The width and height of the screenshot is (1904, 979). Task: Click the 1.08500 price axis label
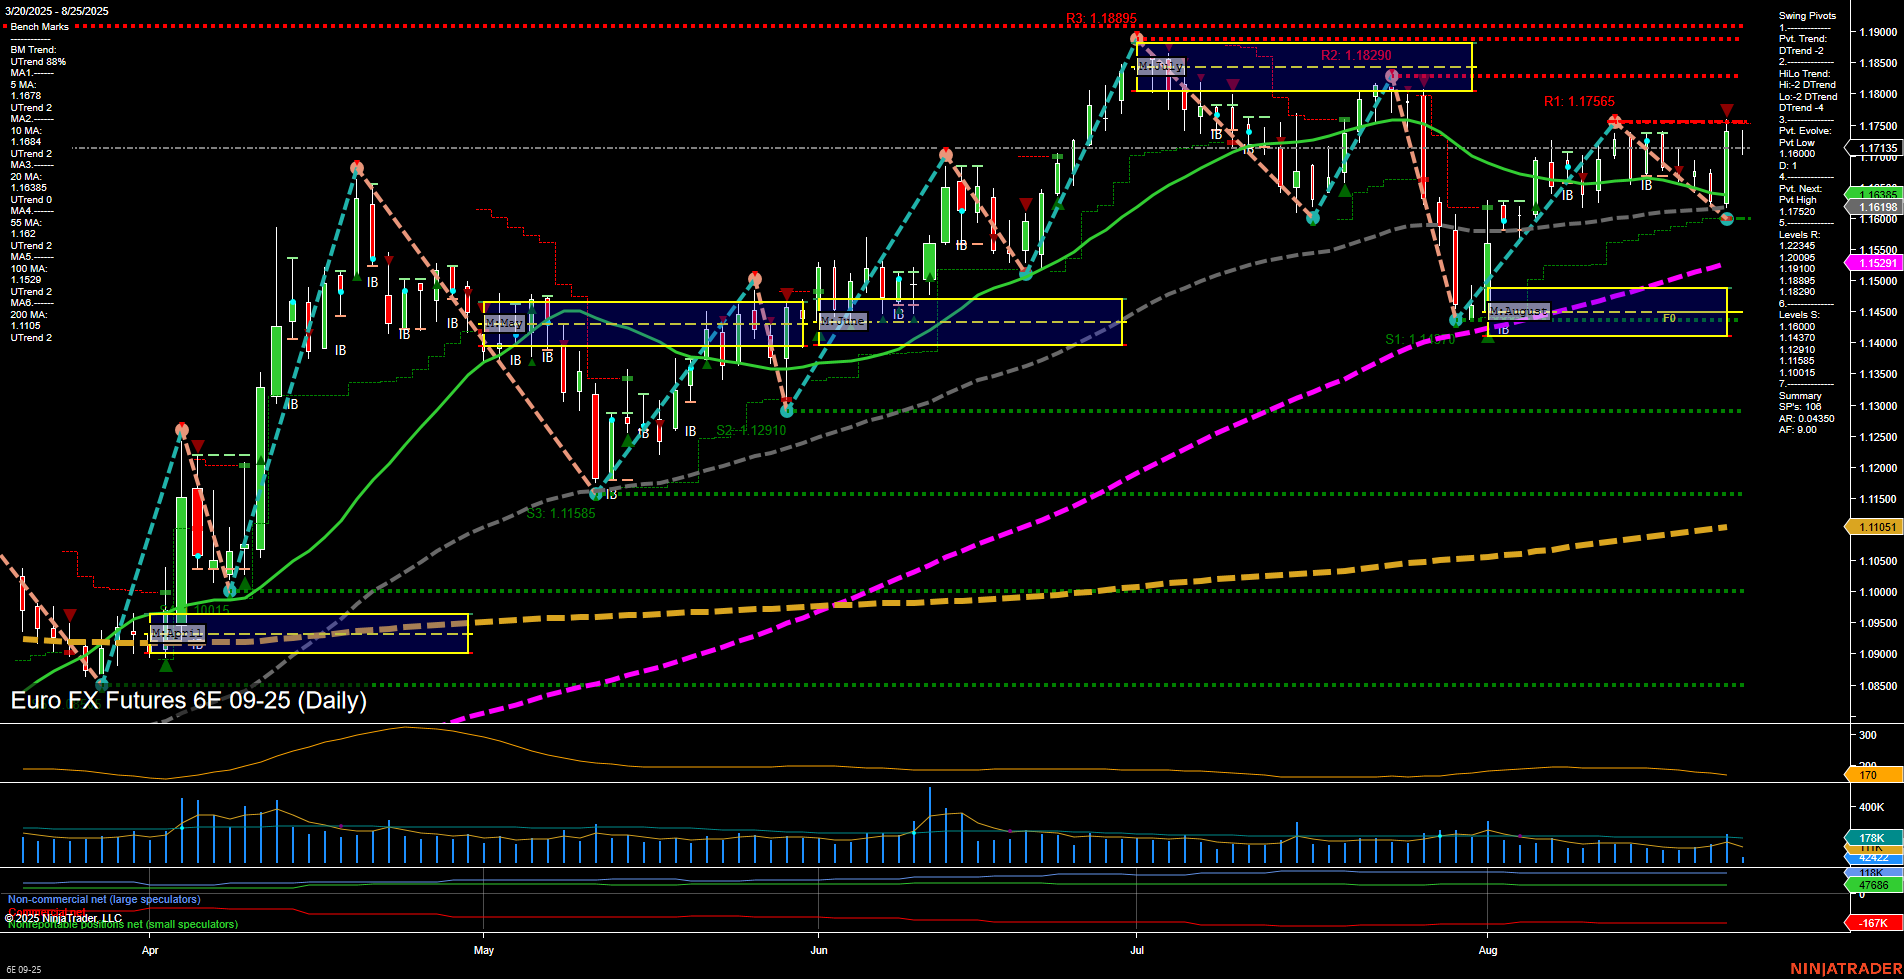[1878, 686]
